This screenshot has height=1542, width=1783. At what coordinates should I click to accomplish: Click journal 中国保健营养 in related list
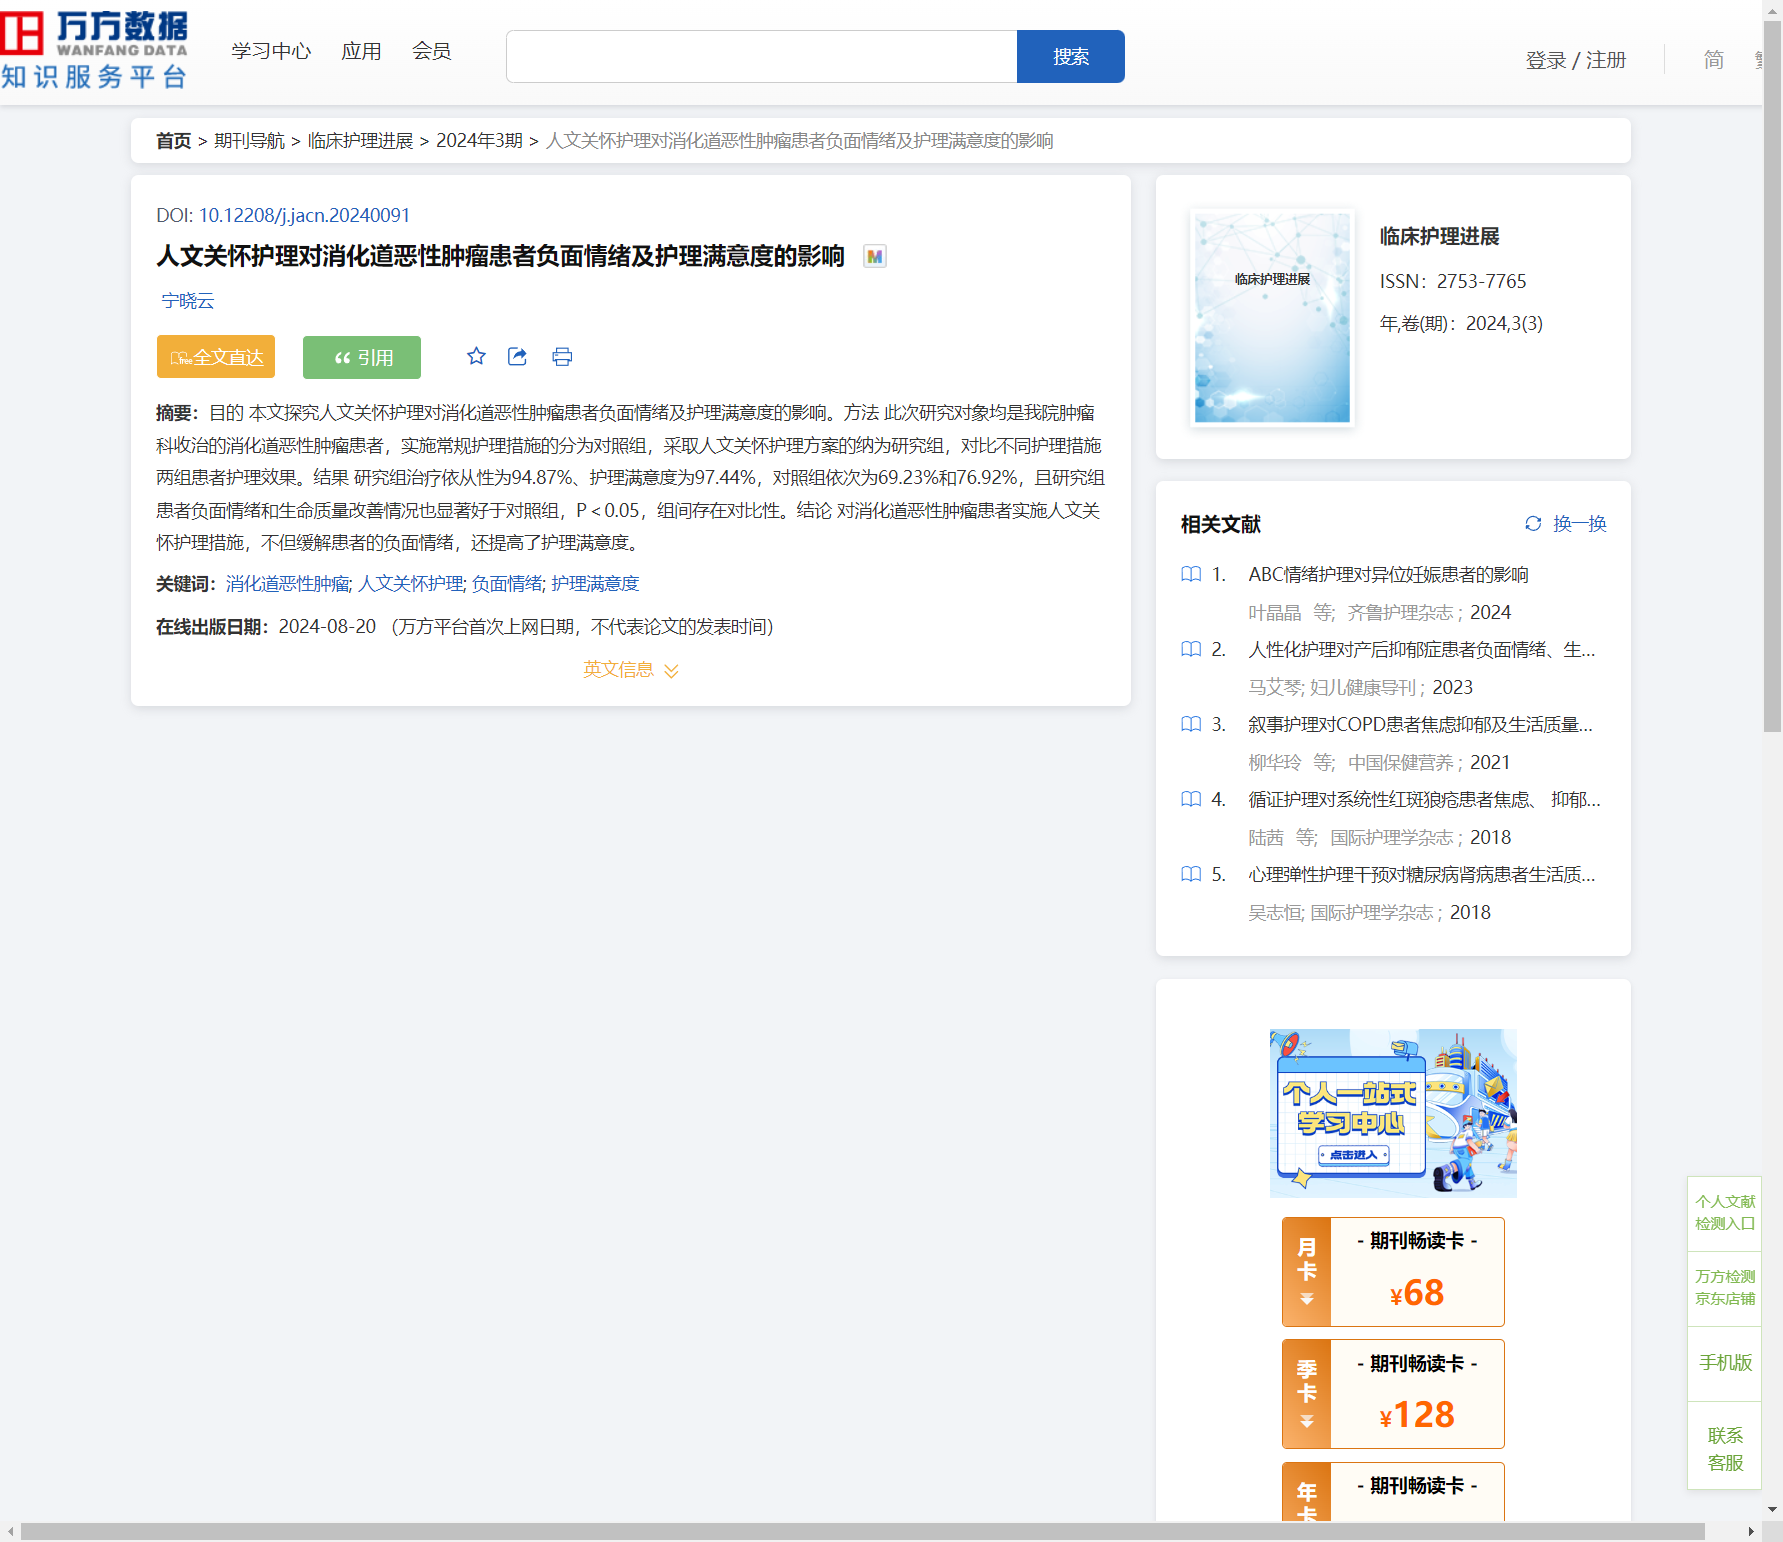[1401, 762]
